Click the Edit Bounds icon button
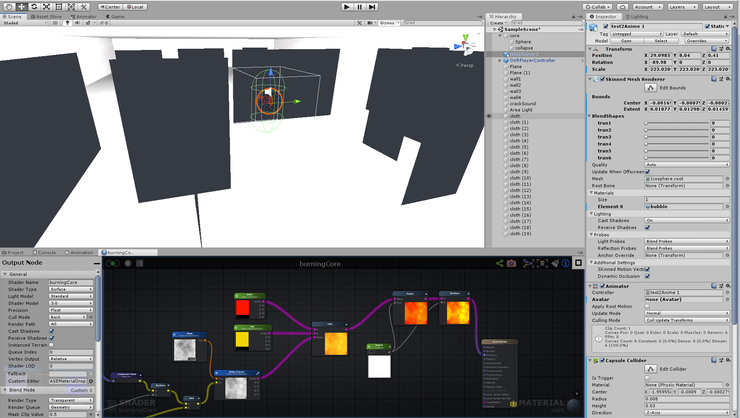Screen dimensions: 740x418 [650, 88]
